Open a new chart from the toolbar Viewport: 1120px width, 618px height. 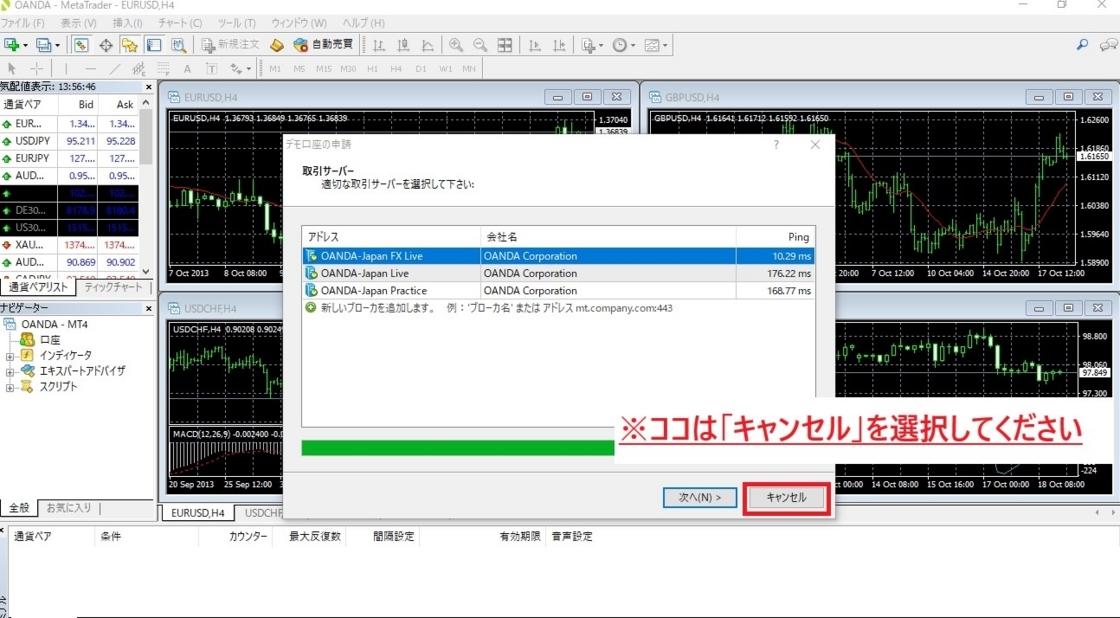tap(15, 45)
